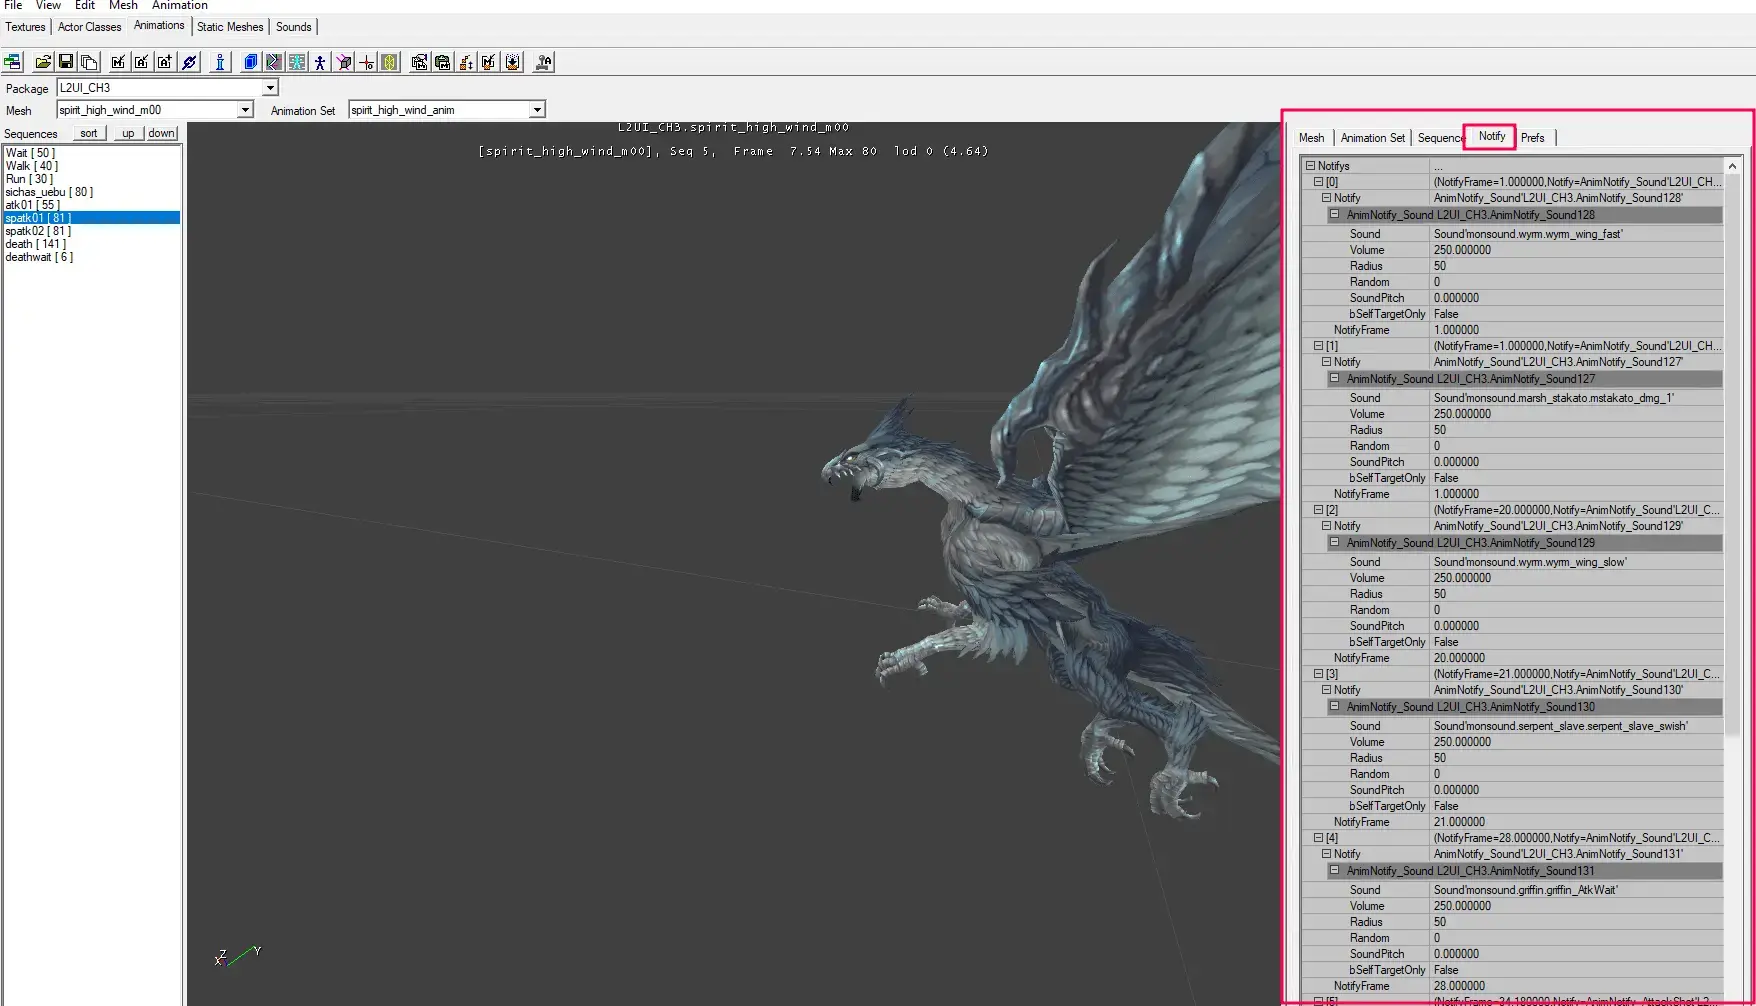This screenshot has height=1006, width=1756.
Task: Open the Package dropdown
Action: click(270, 88)
